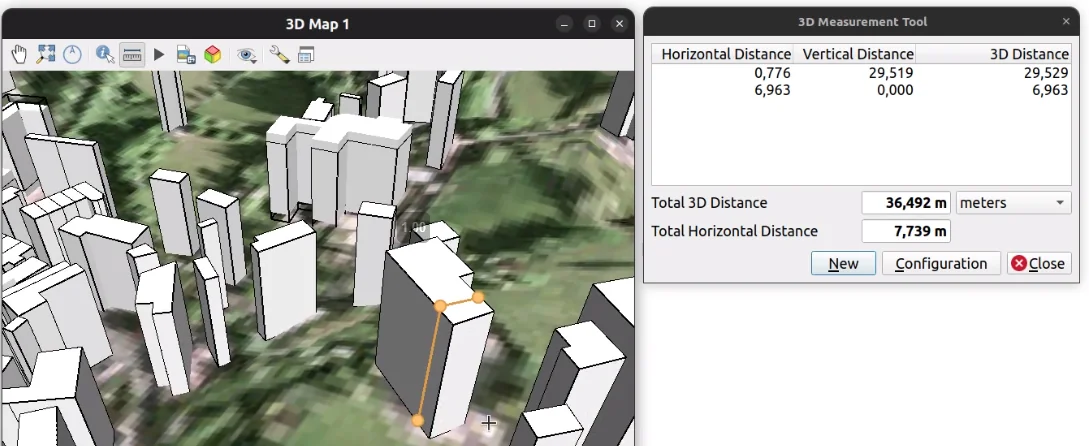
Task: Click the Zoom Full extent icon
Action: tap(46, 55)
